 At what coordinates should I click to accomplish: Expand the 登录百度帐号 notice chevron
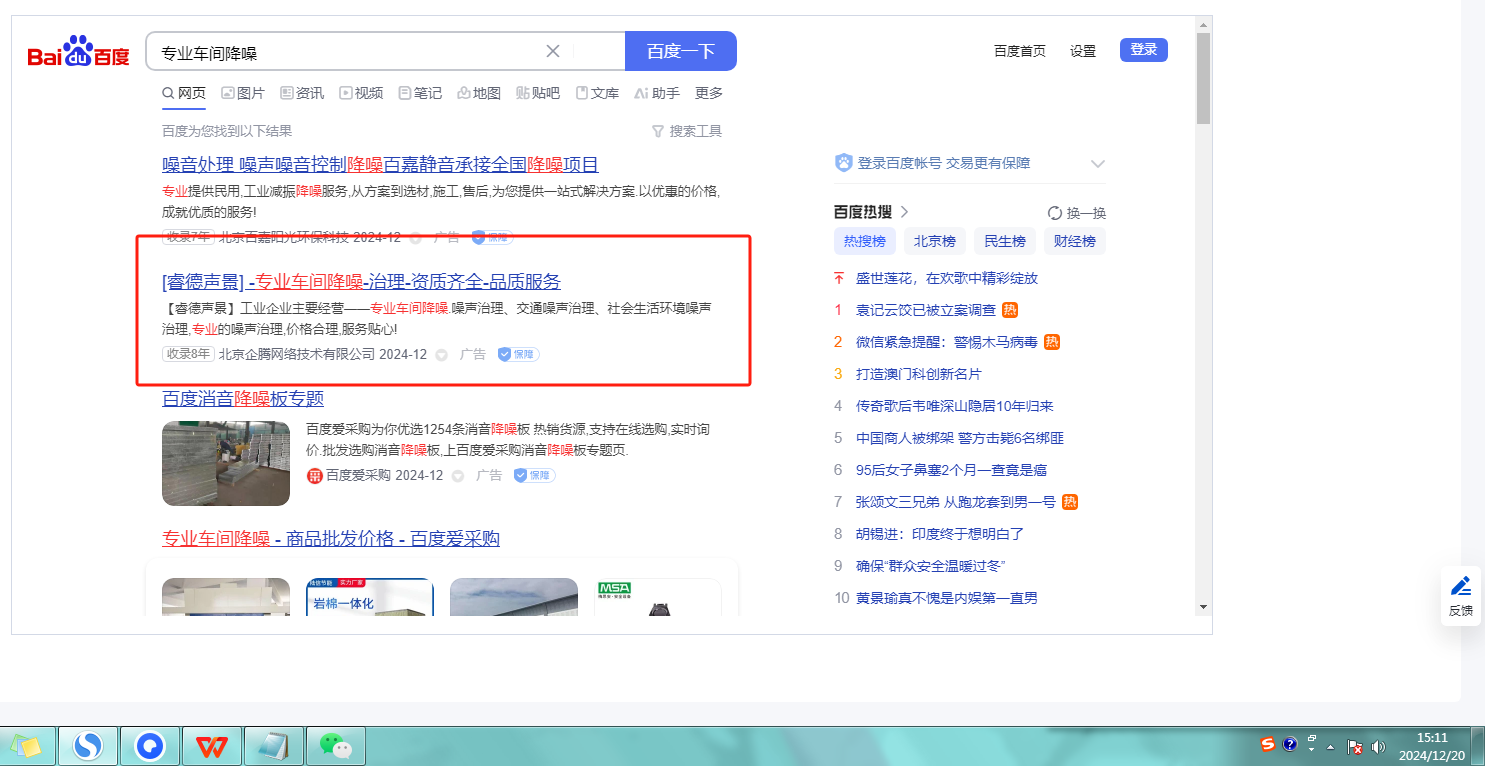1097,164
